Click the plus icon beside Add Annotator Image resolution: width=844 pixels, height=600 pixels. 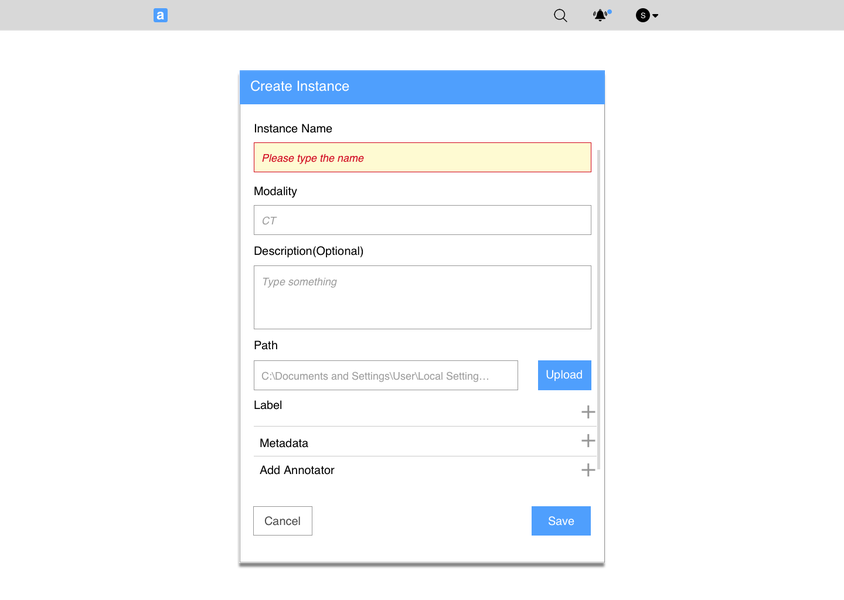588,470
